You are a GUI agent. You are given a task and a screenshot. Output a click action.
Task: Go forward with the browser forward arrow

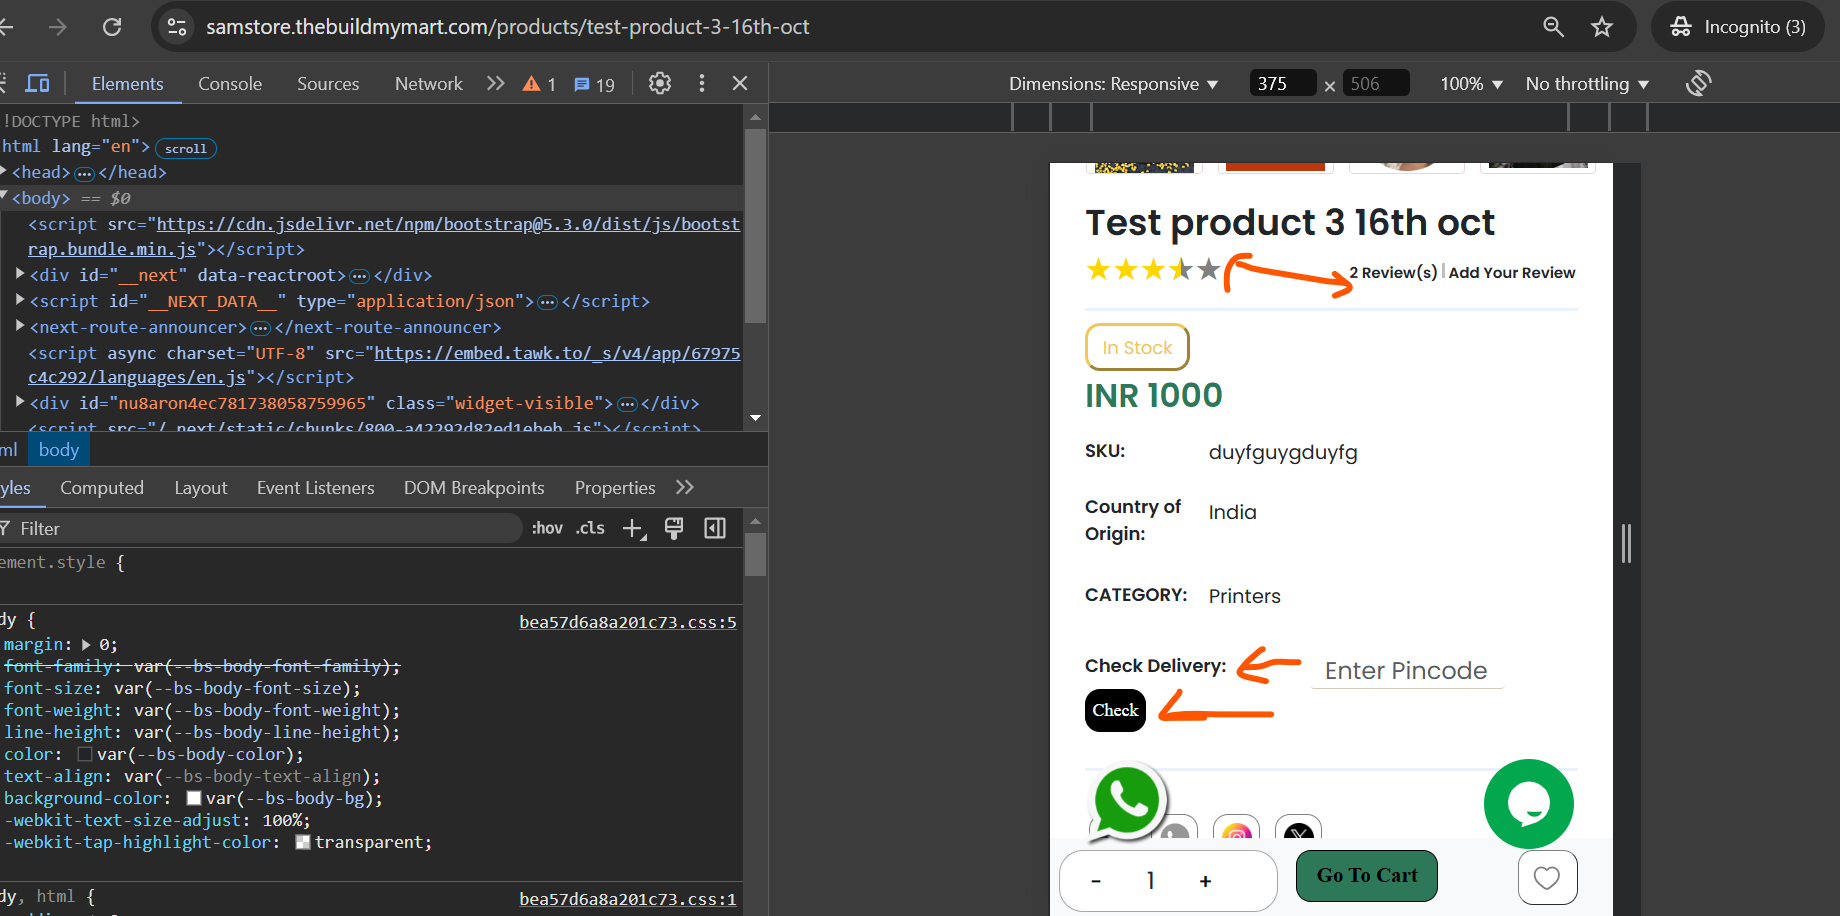coord(58,27)
